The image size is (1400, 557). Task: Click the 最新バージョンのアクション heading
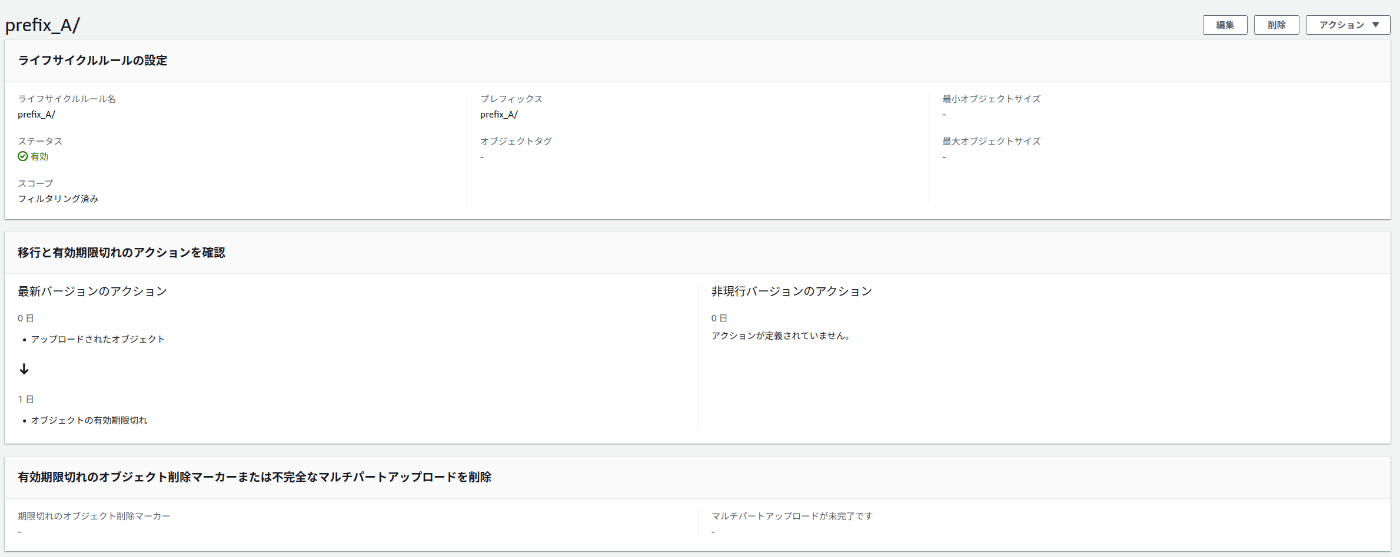pyautogui.click(x=92, y=291)
